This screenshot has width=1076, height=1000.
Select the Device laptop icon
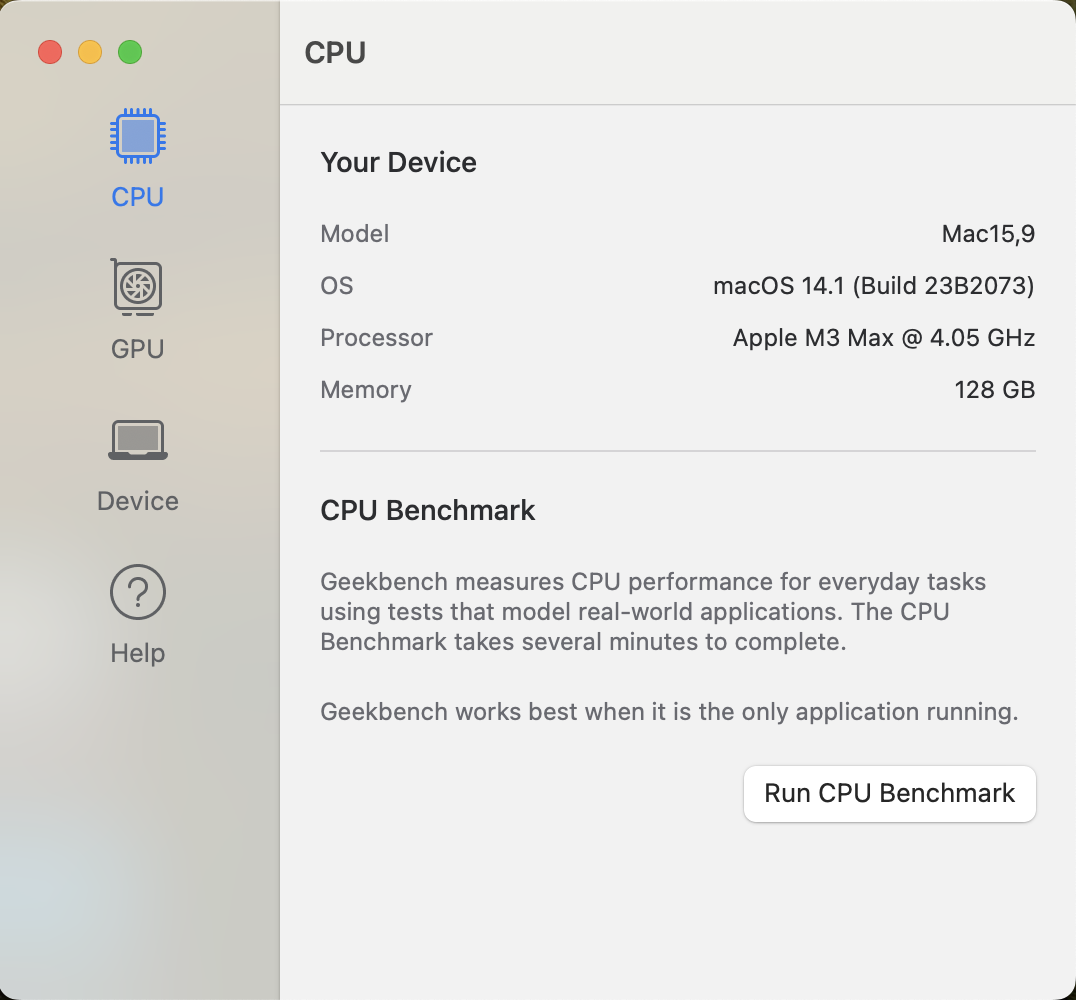pos(138,440)
